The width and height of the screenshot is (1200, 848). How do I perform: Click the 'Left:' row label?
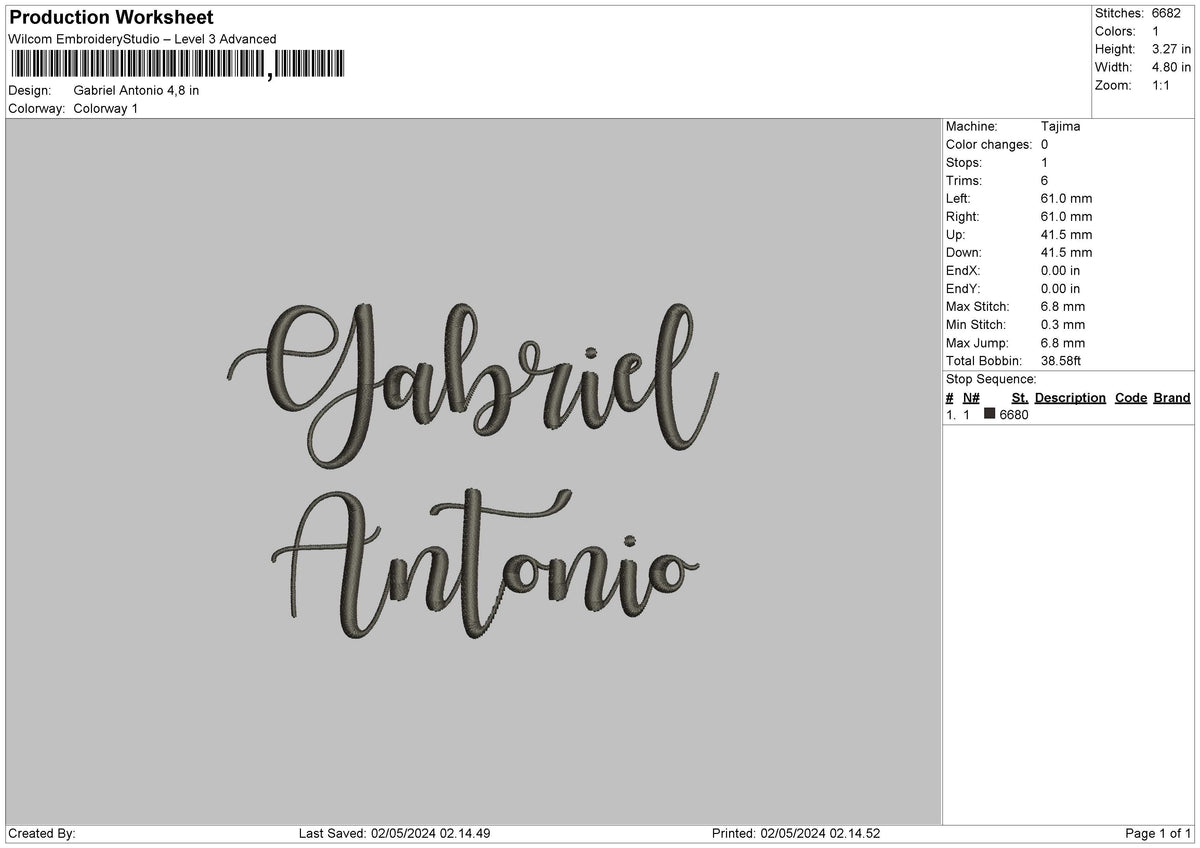pyautogui.click(x=959, y=198)
